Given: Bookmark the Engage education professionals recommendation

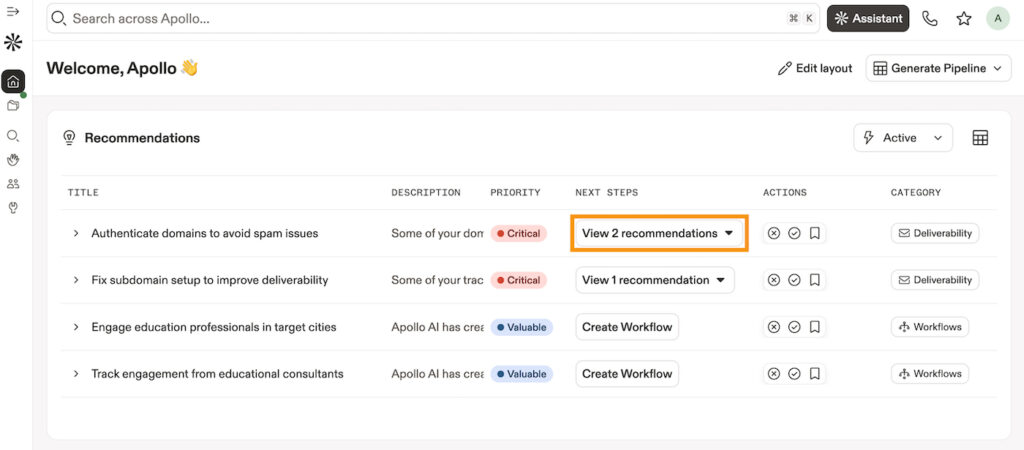Looking at the screenshot, I should pyautogui.click(x=814, y=327).
